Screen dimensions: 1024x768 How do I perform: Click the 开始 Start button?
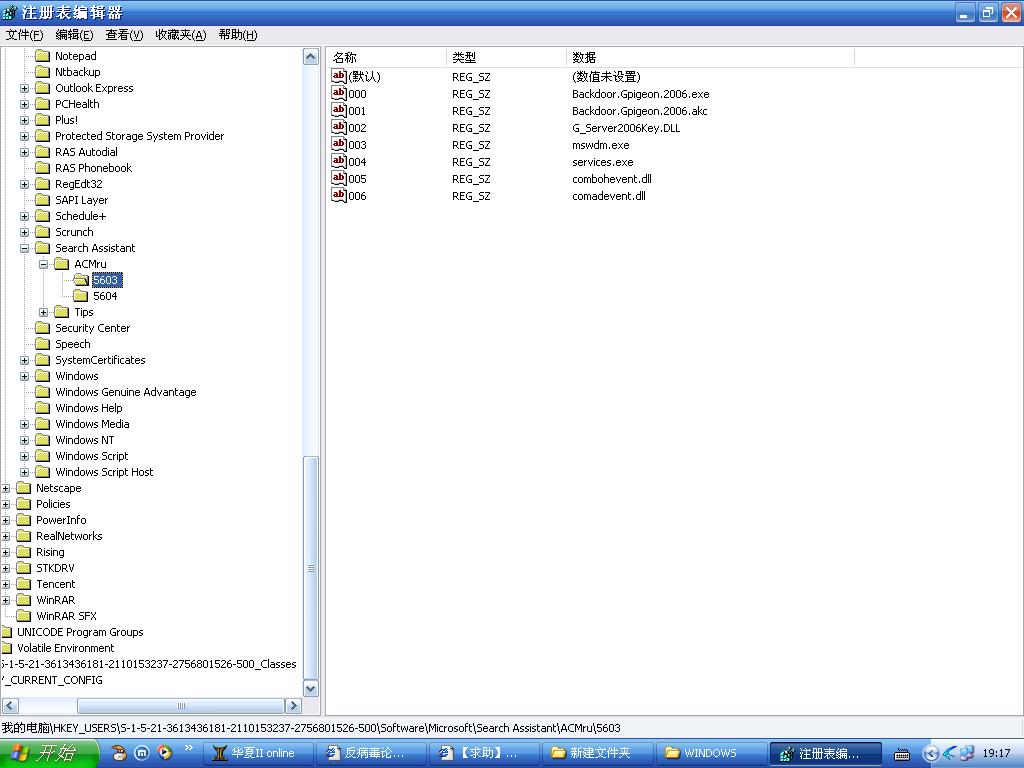[x=49, y=753]
